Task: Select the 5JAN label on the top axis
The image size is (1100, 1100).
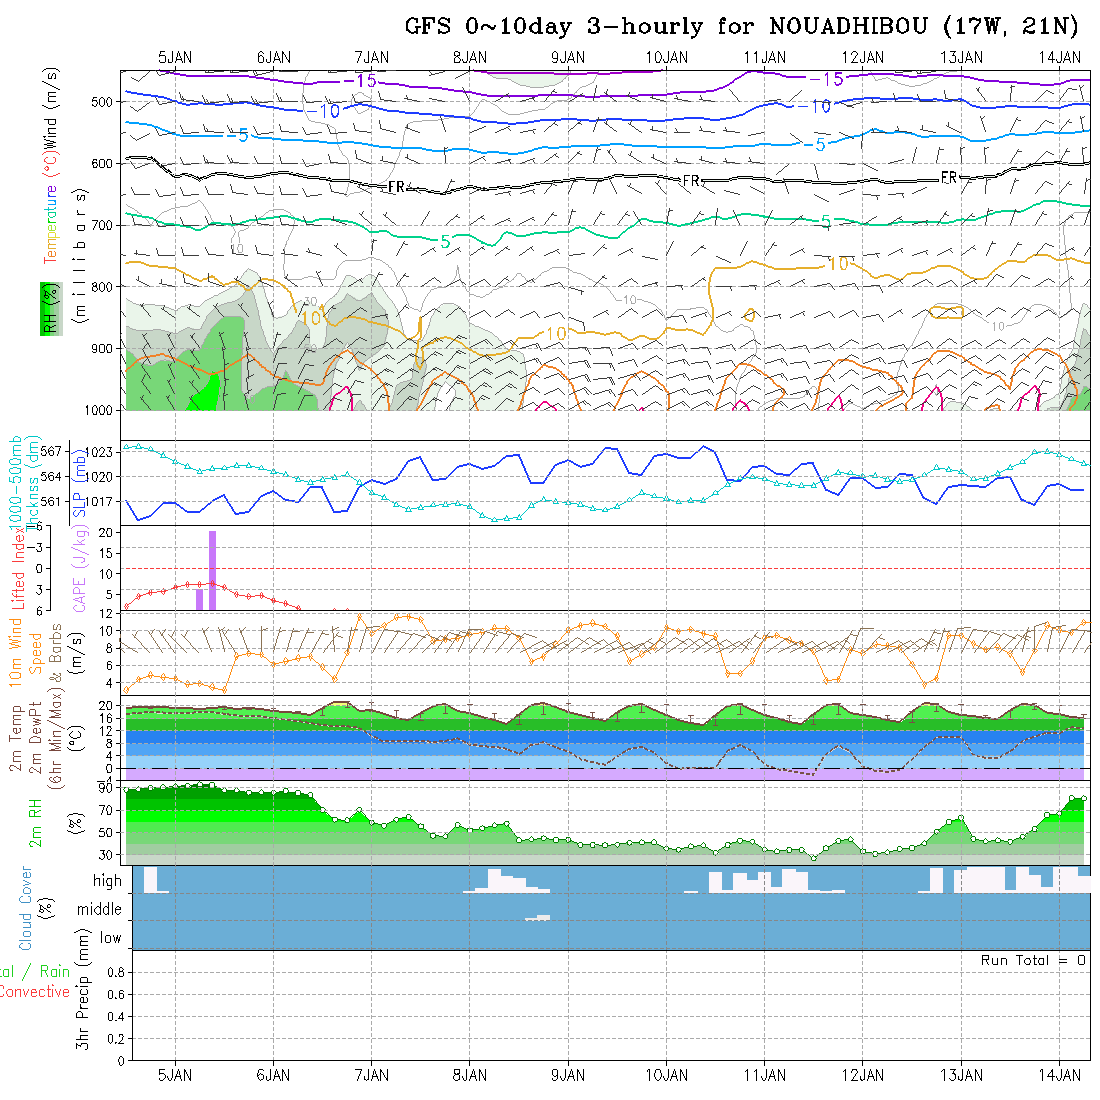Action: [x=175, y=57]
